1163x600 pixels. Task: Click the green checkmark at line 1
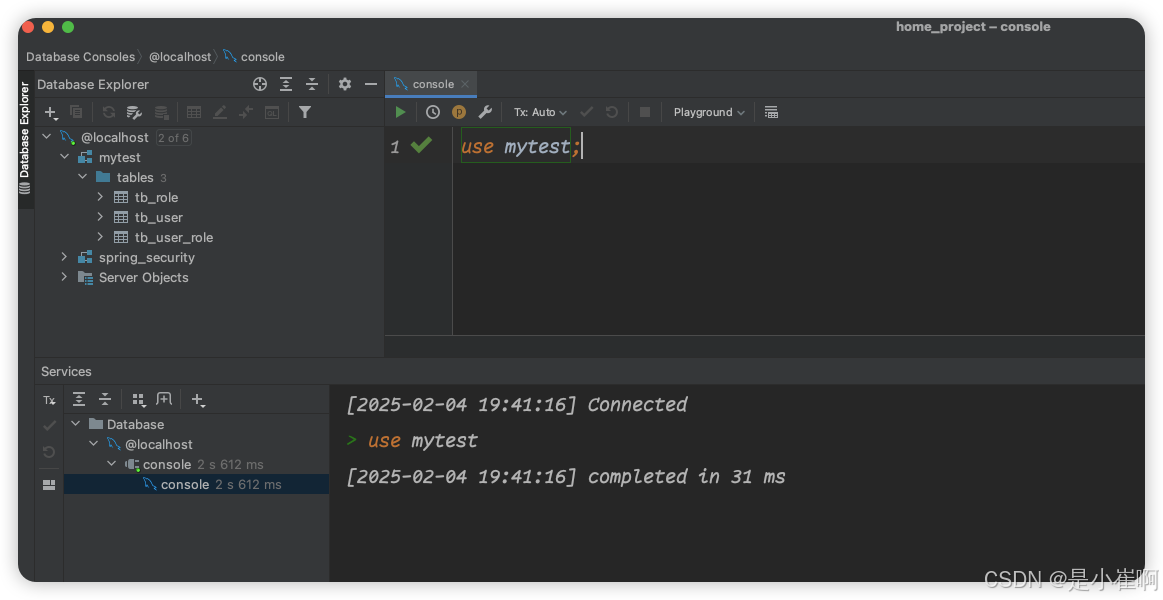421,145
